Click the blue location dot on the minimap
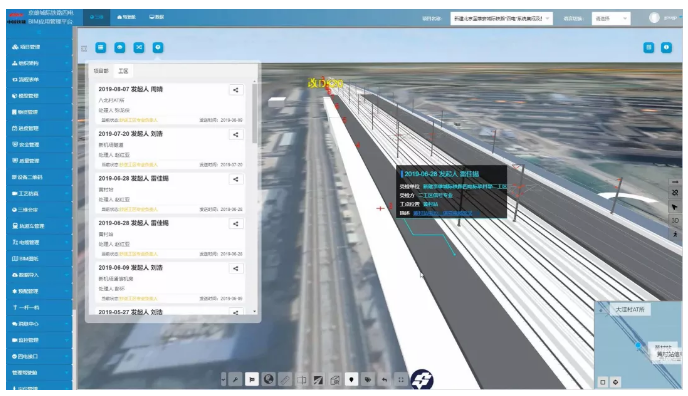 point(638,346)
